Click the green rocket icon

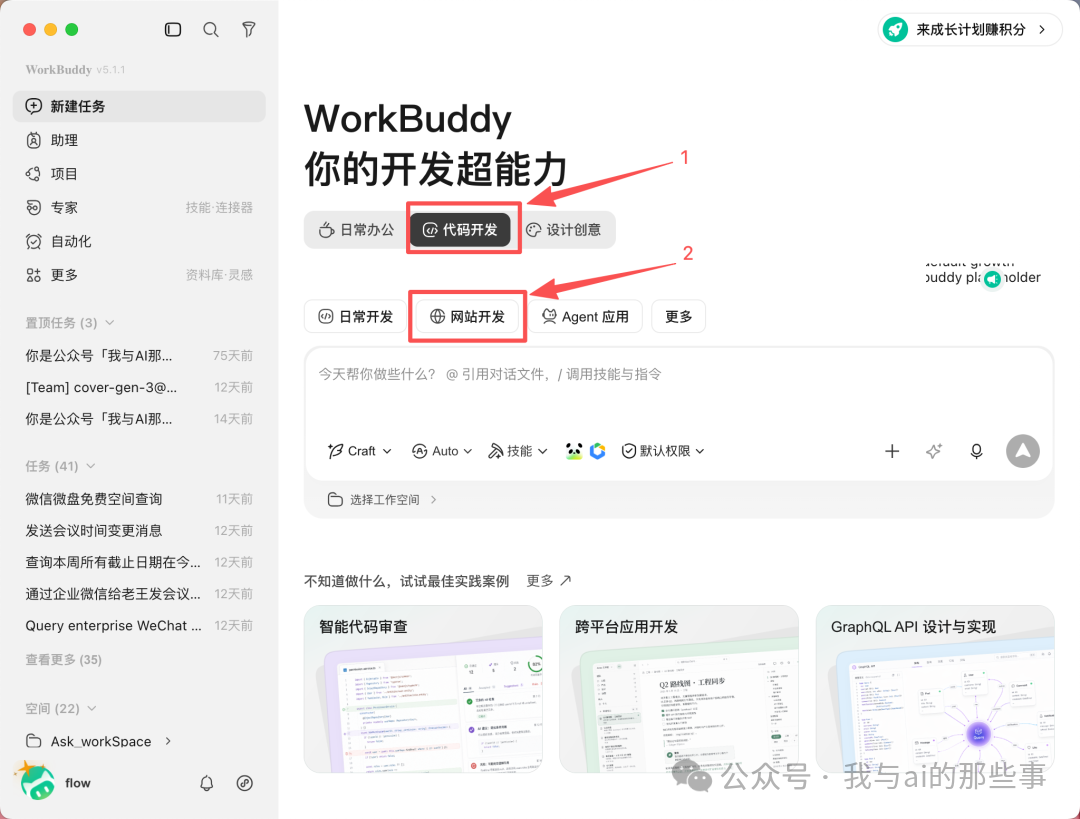pos(895,30)
